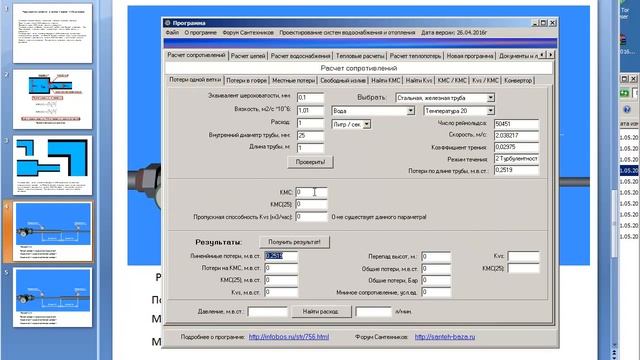The image size is (640, 360).
Task: Select slide 3 thumbnail in PowerPoint panel
Action: click(x=52, y=165)
